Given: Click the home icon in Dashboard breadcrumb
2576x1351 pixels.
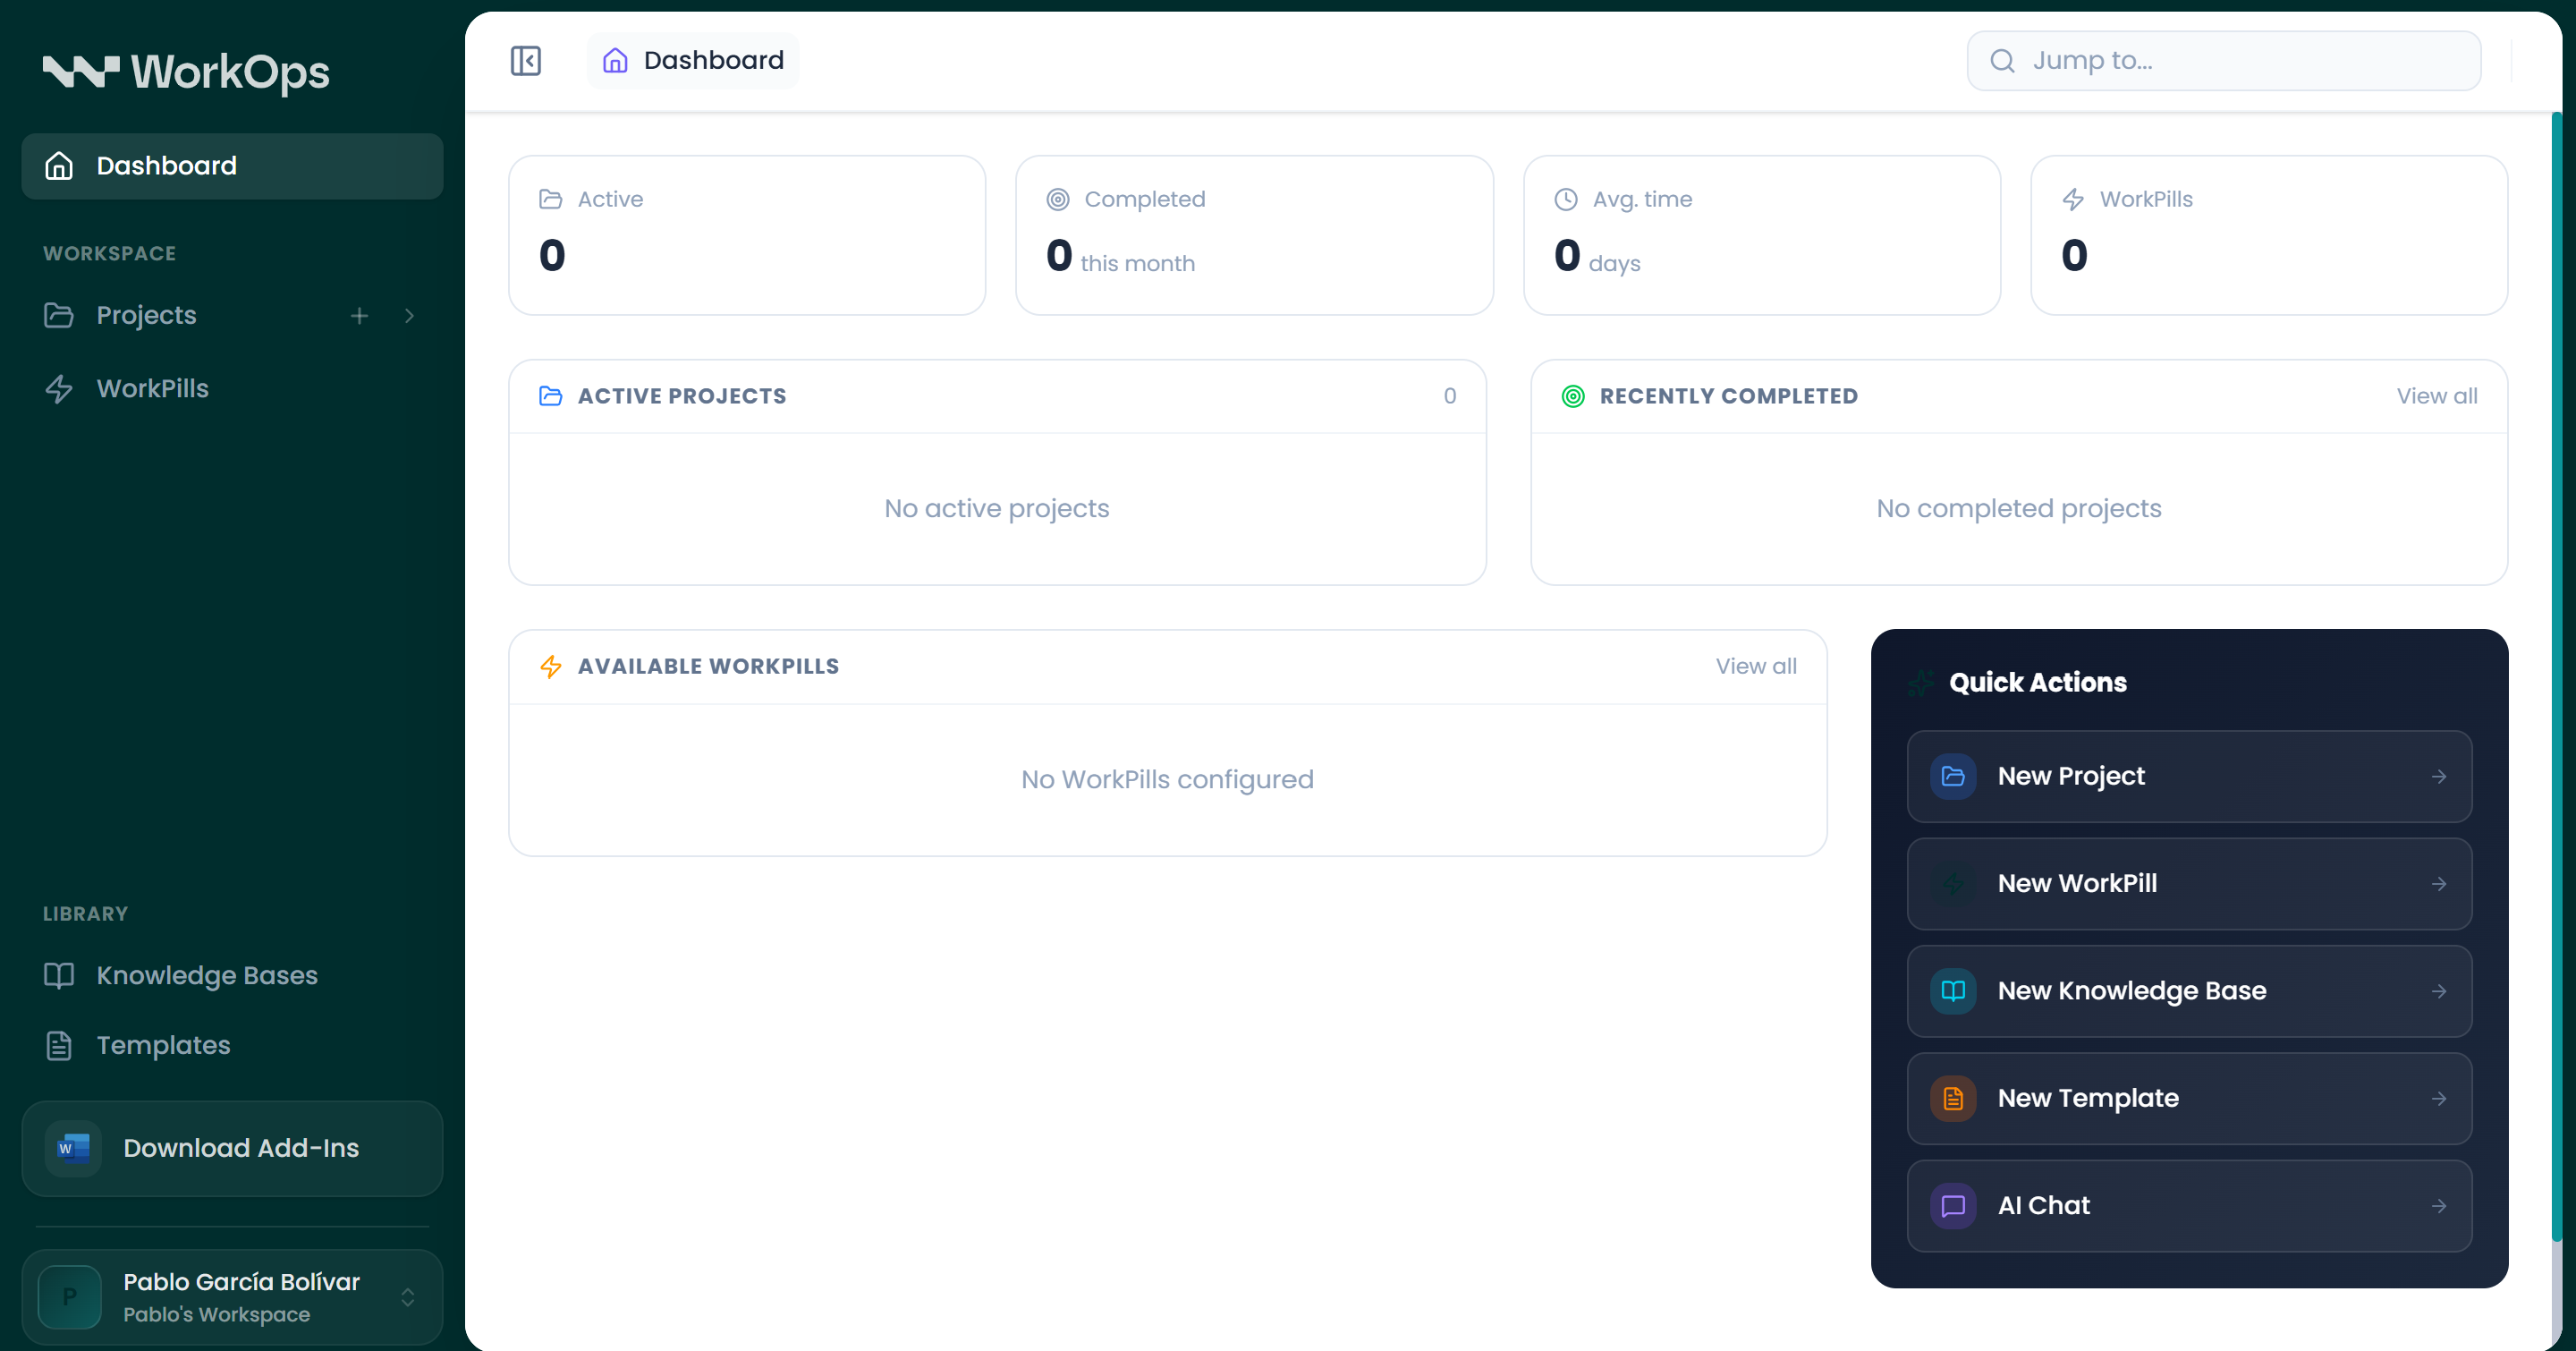Looking at the screenshot, I should point(615,61).
